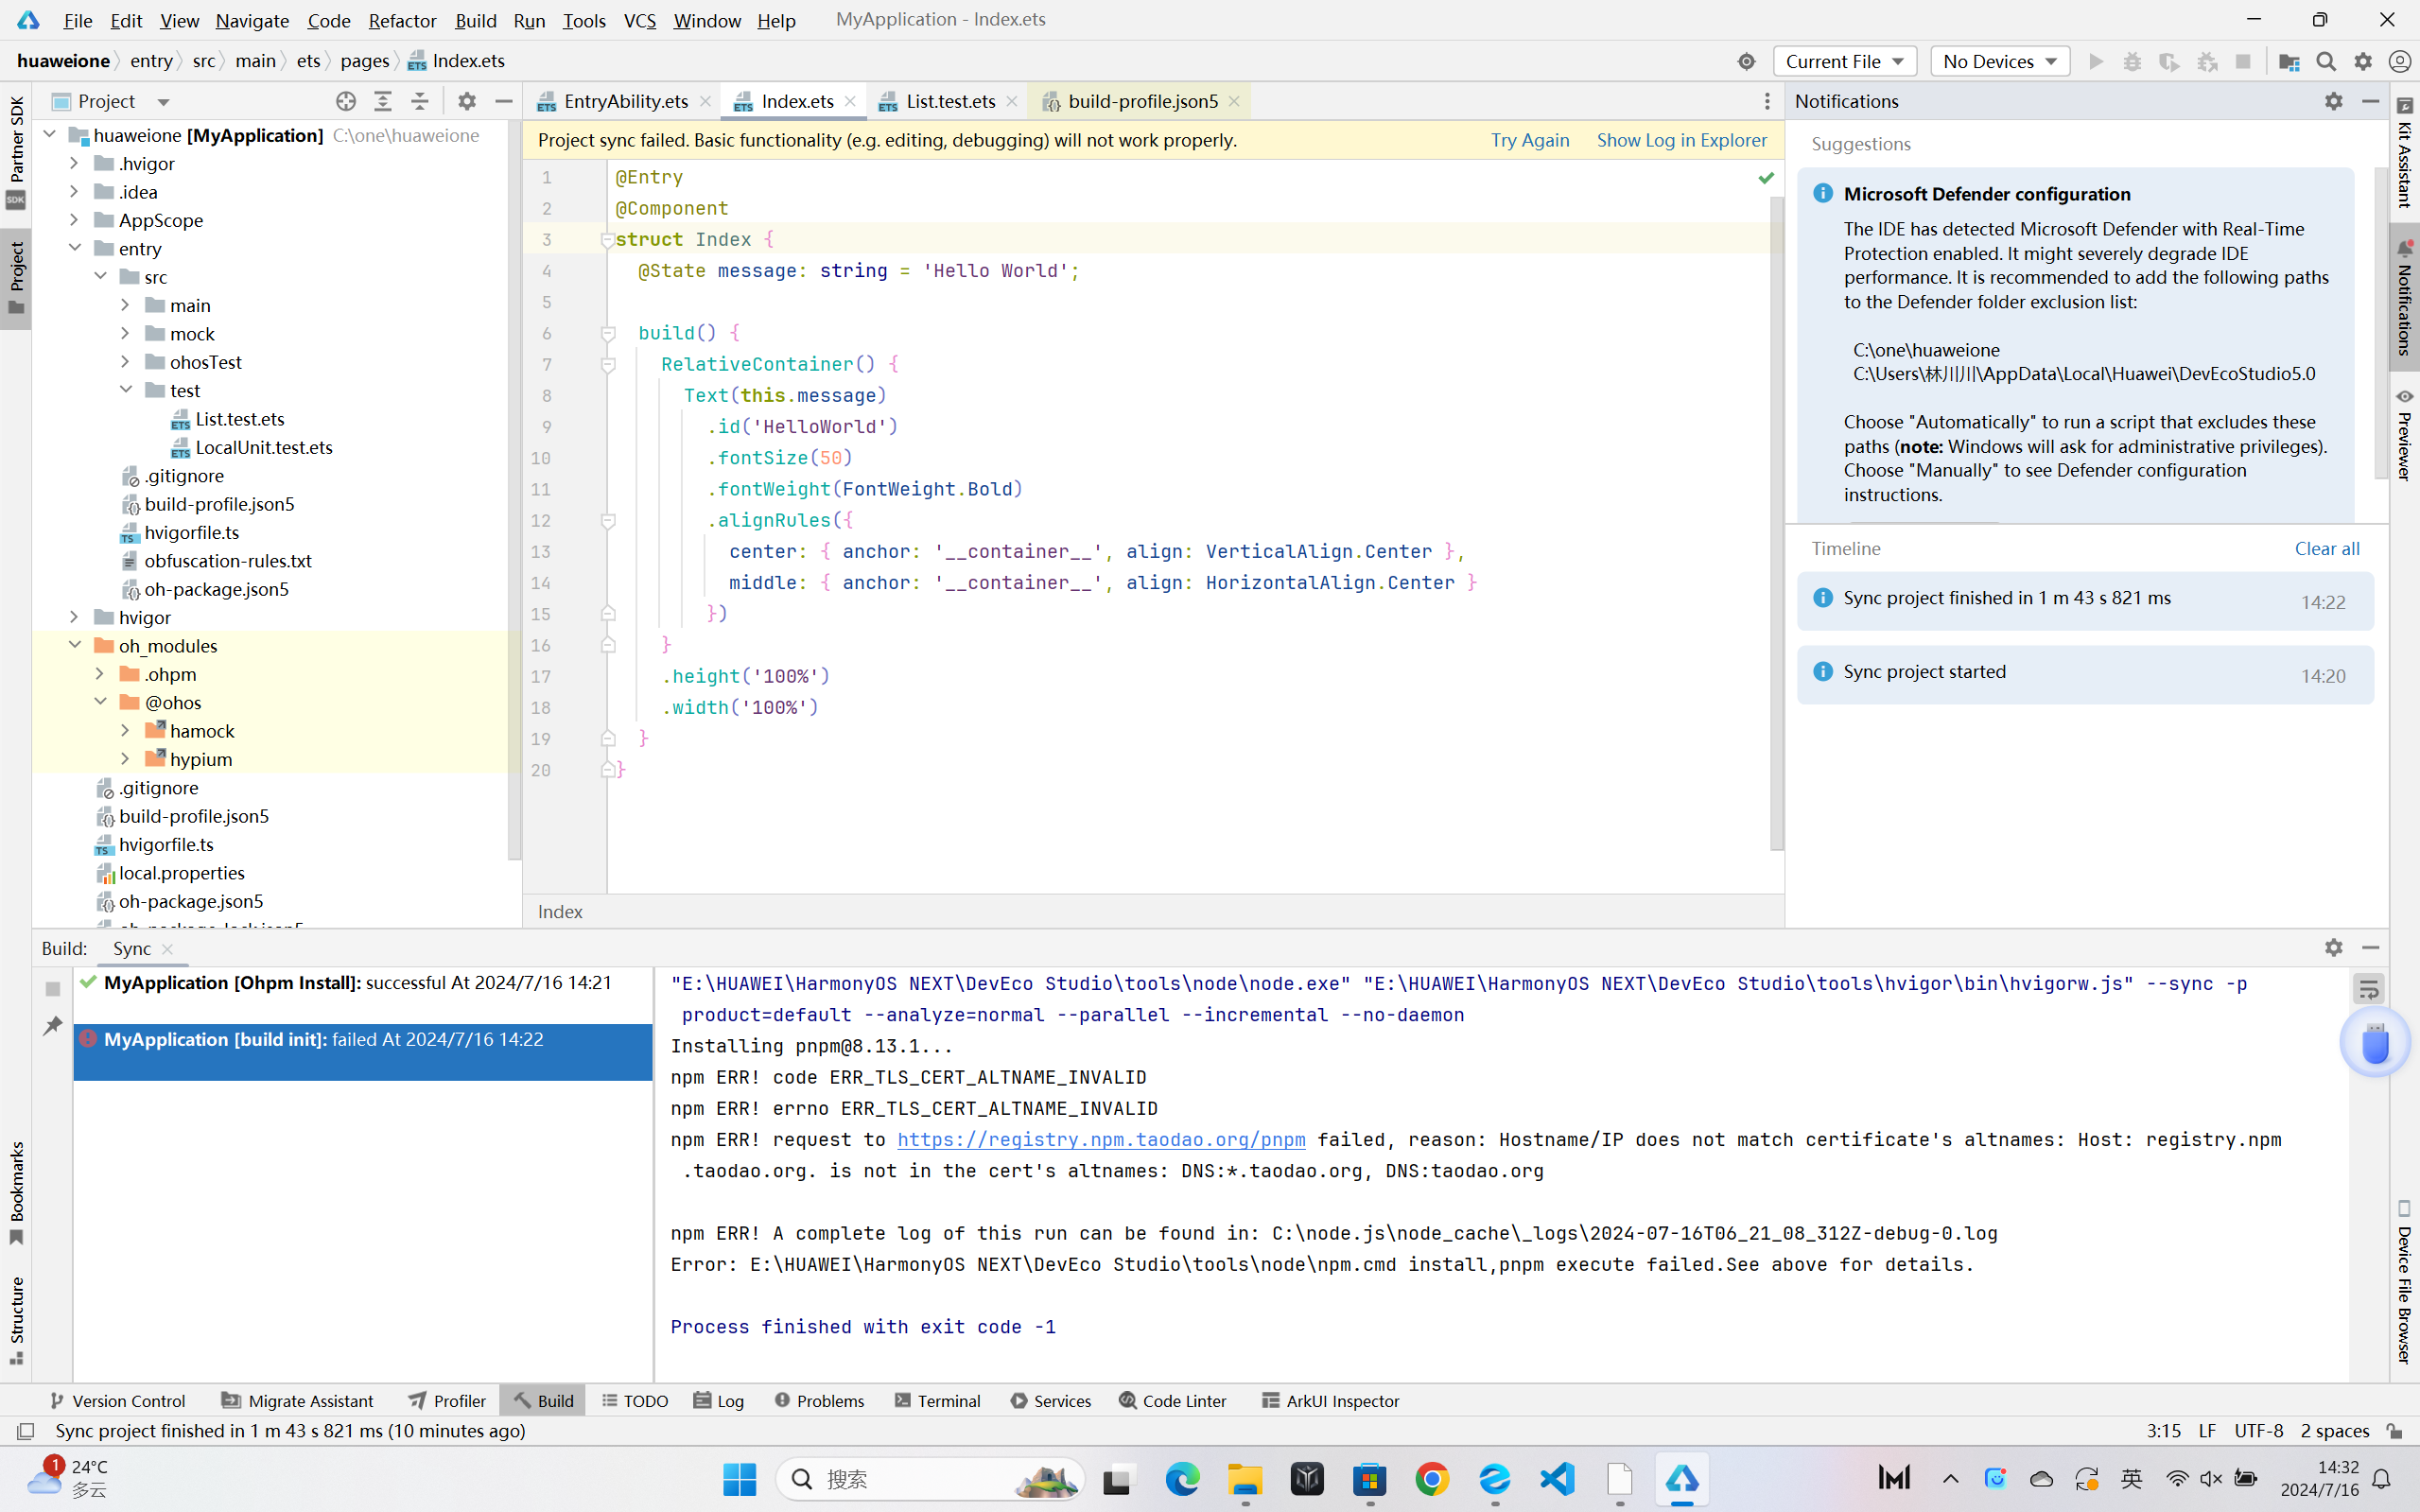Open Kit Assistant side panel
This screenshot has width=2420, height=1512.
2404,151
